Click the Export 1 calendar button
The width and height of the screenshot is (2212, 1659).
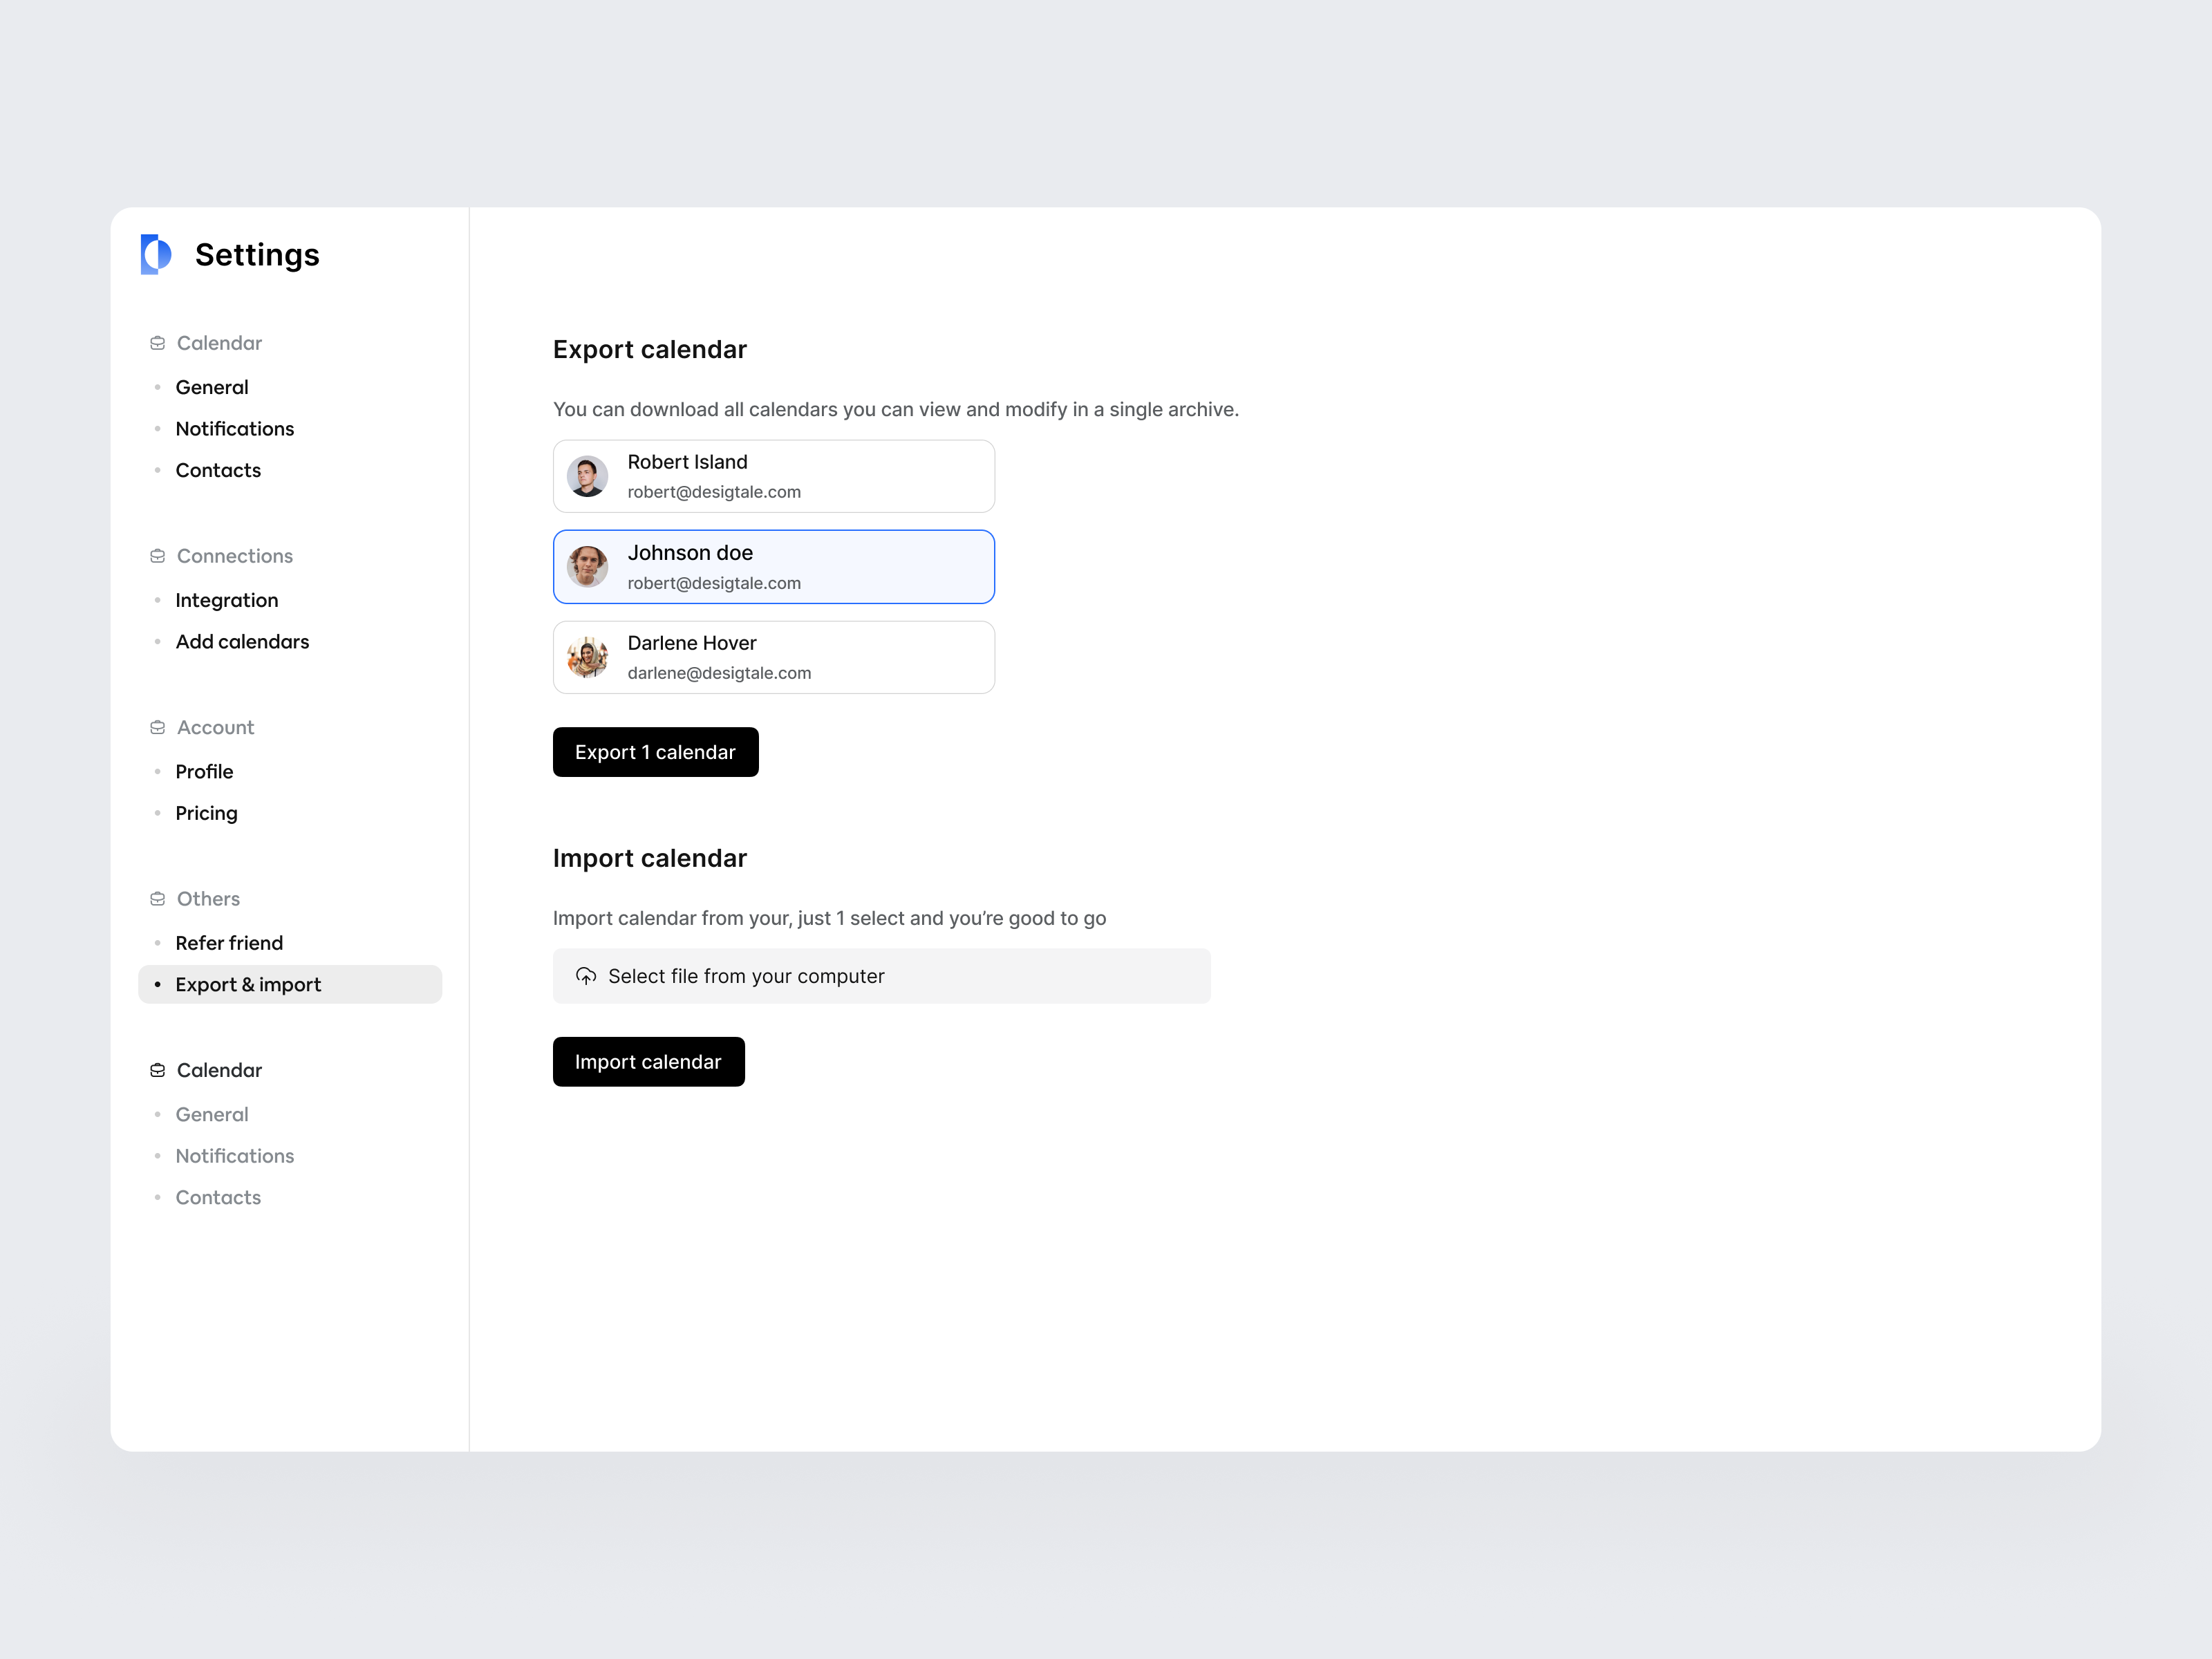[x=655, y=752]
